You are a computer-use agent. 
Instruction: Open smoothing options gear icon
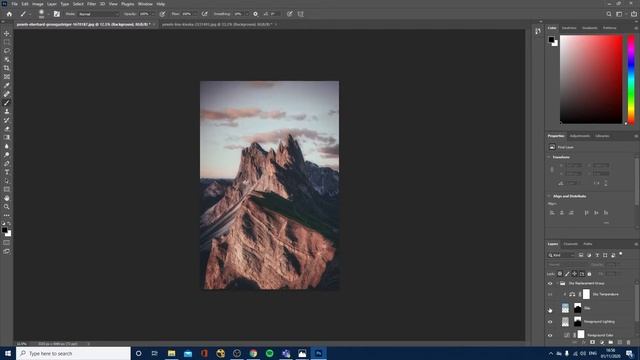tap(256, 14)
